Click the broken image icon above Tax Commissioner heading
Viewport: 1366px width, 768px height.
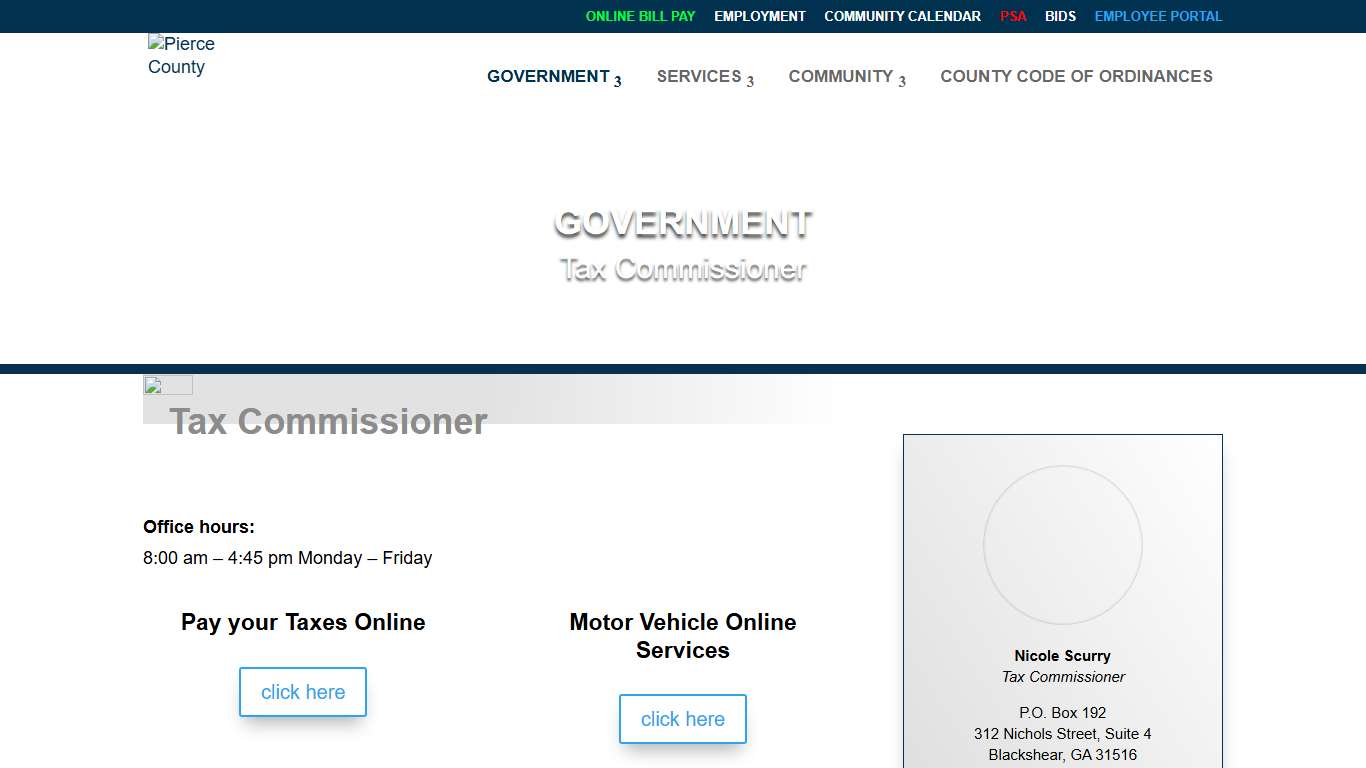167,386
